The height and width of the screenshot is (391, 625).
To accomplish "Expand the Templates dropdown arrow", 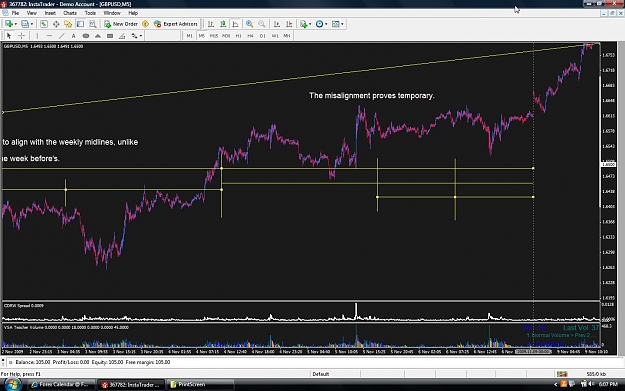I will (x=342, y=24).
